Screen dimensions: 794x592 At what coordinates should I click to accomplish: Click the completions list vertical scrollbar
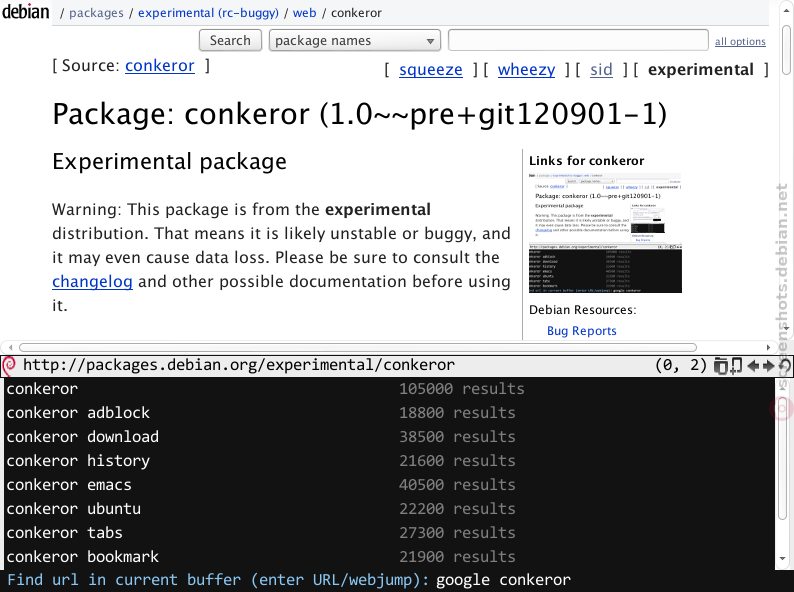(783, 456)
